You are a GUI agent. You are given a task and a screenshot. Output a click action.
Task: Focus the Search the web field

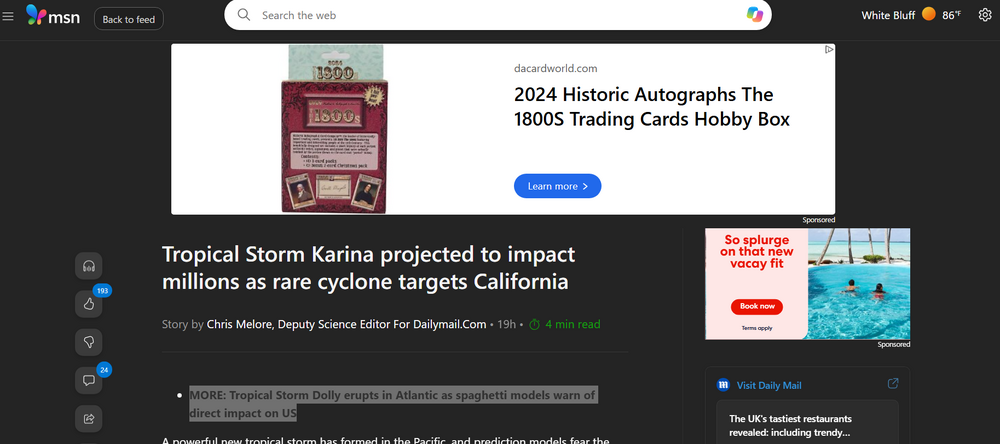(497, 15)
